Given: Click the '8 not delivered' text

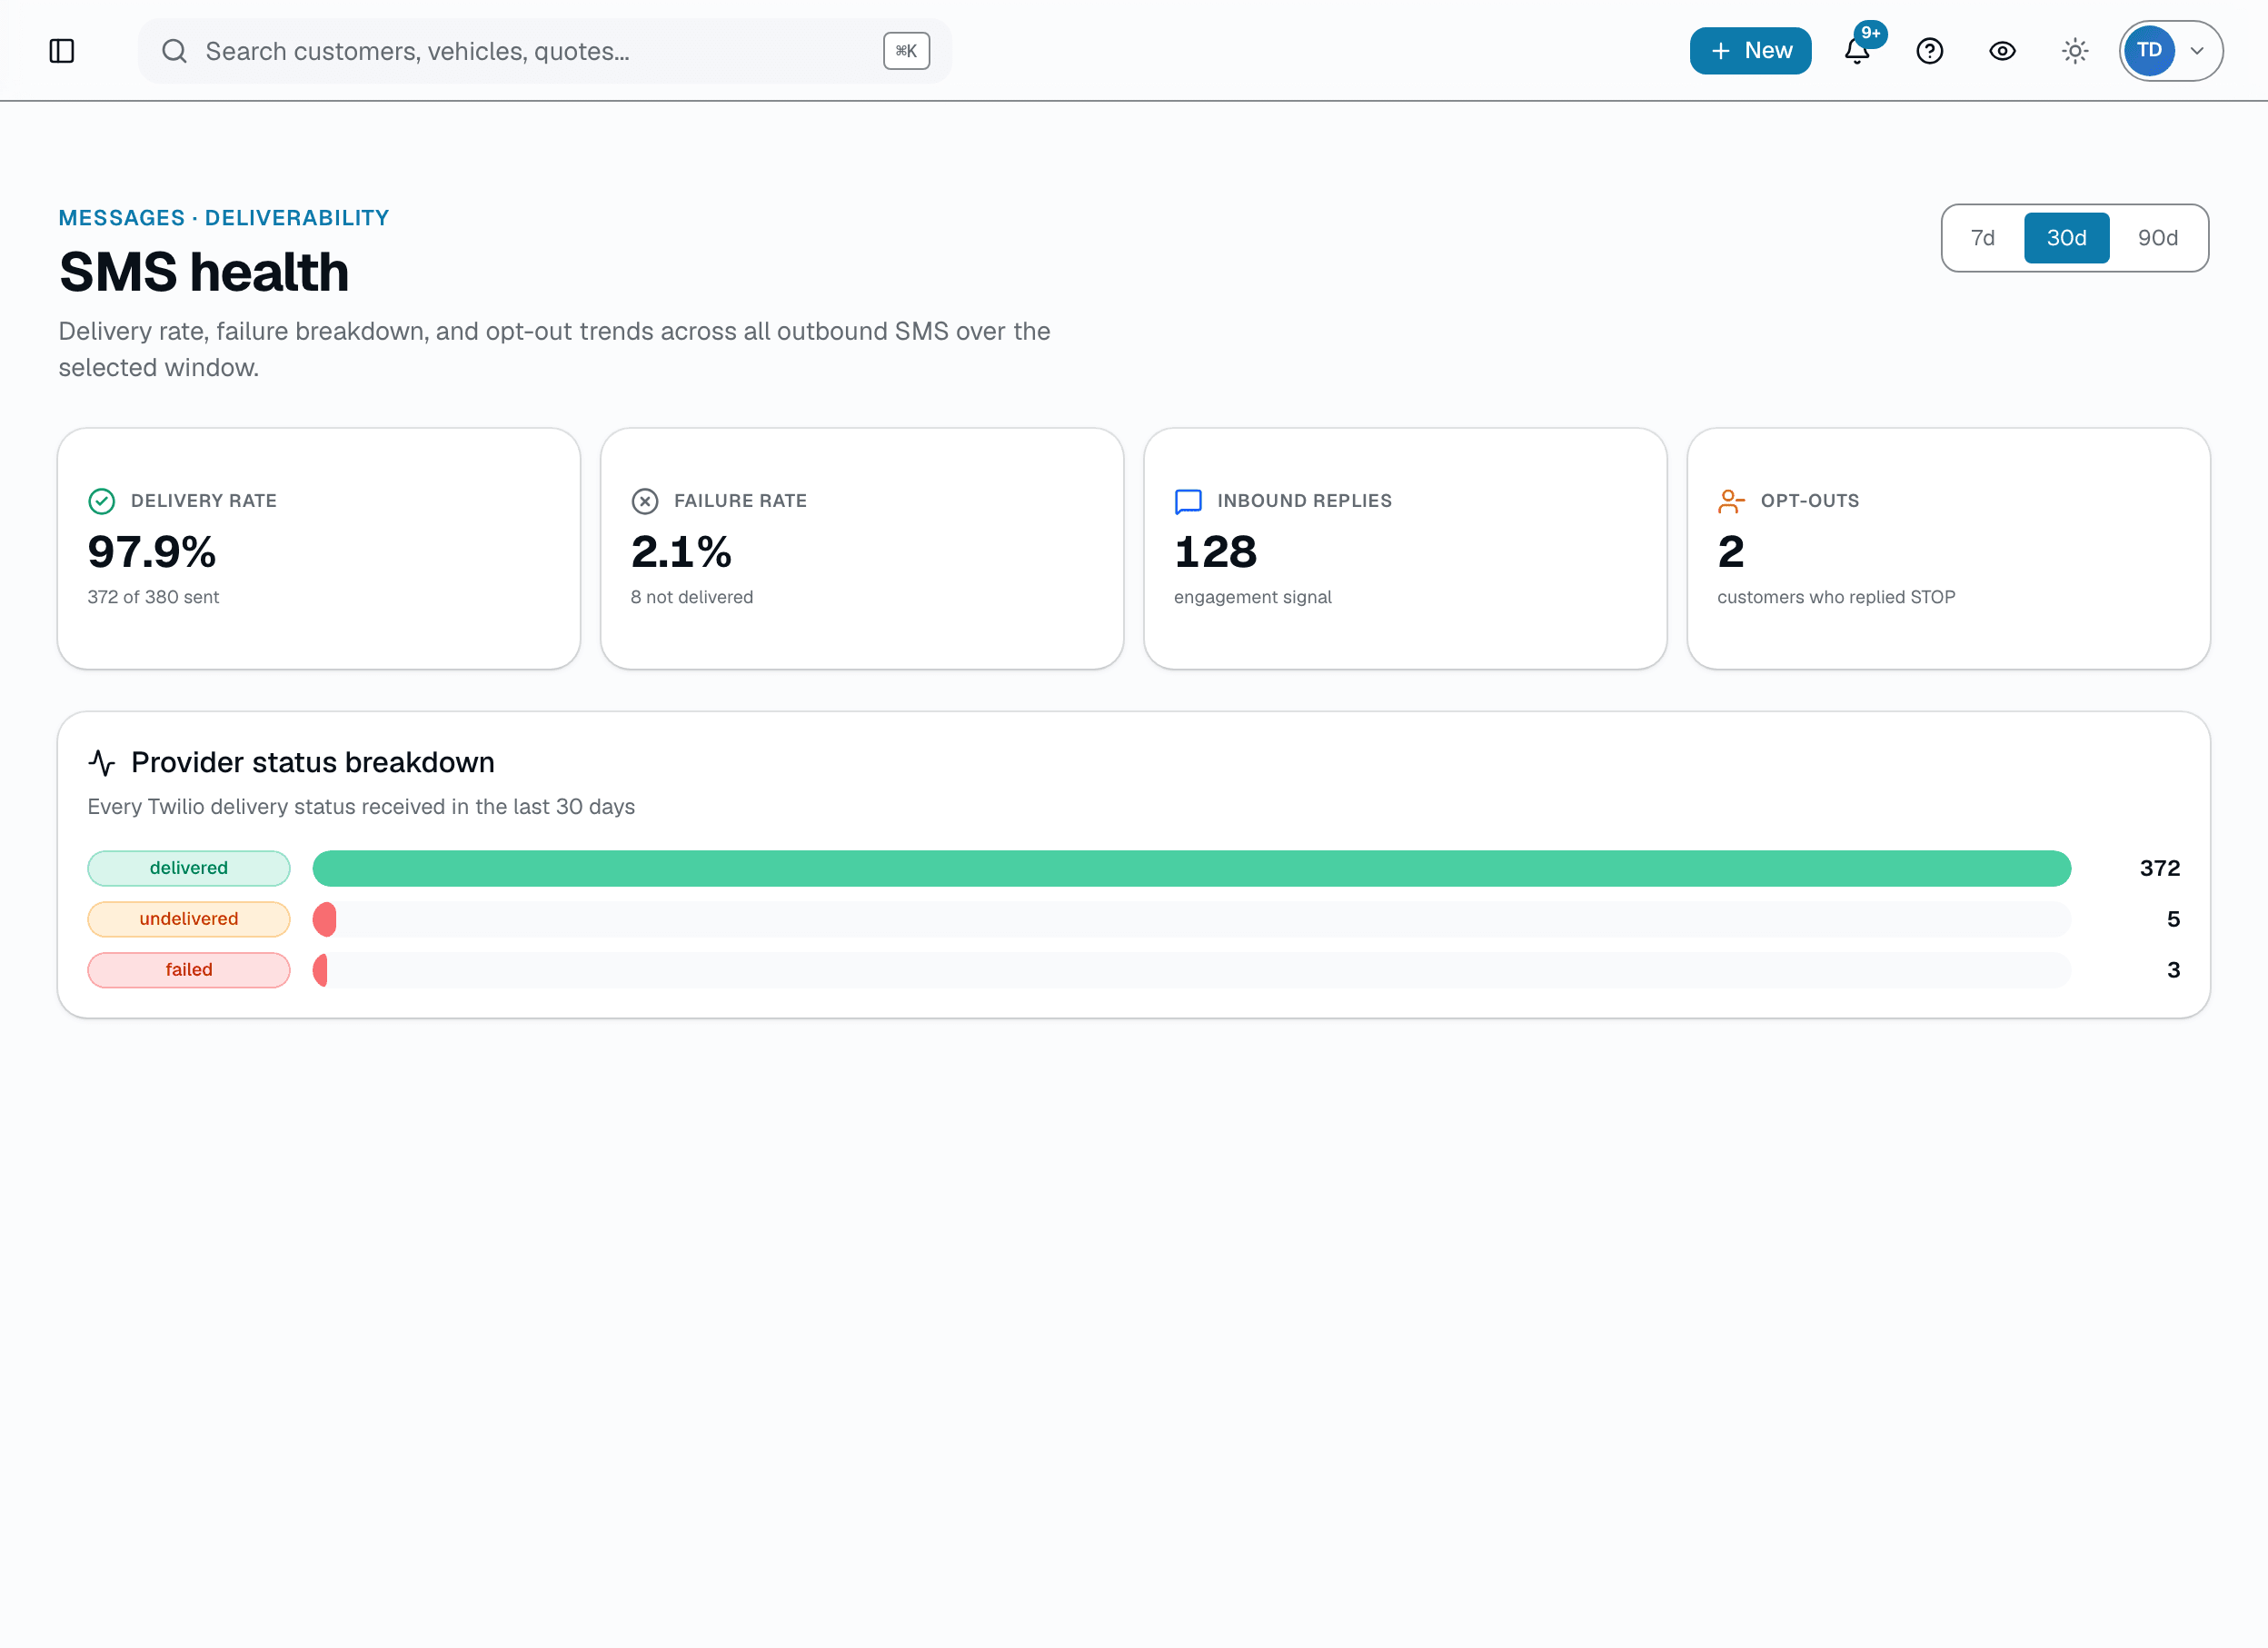Looking at the screenshot, I should pos(692,597).
